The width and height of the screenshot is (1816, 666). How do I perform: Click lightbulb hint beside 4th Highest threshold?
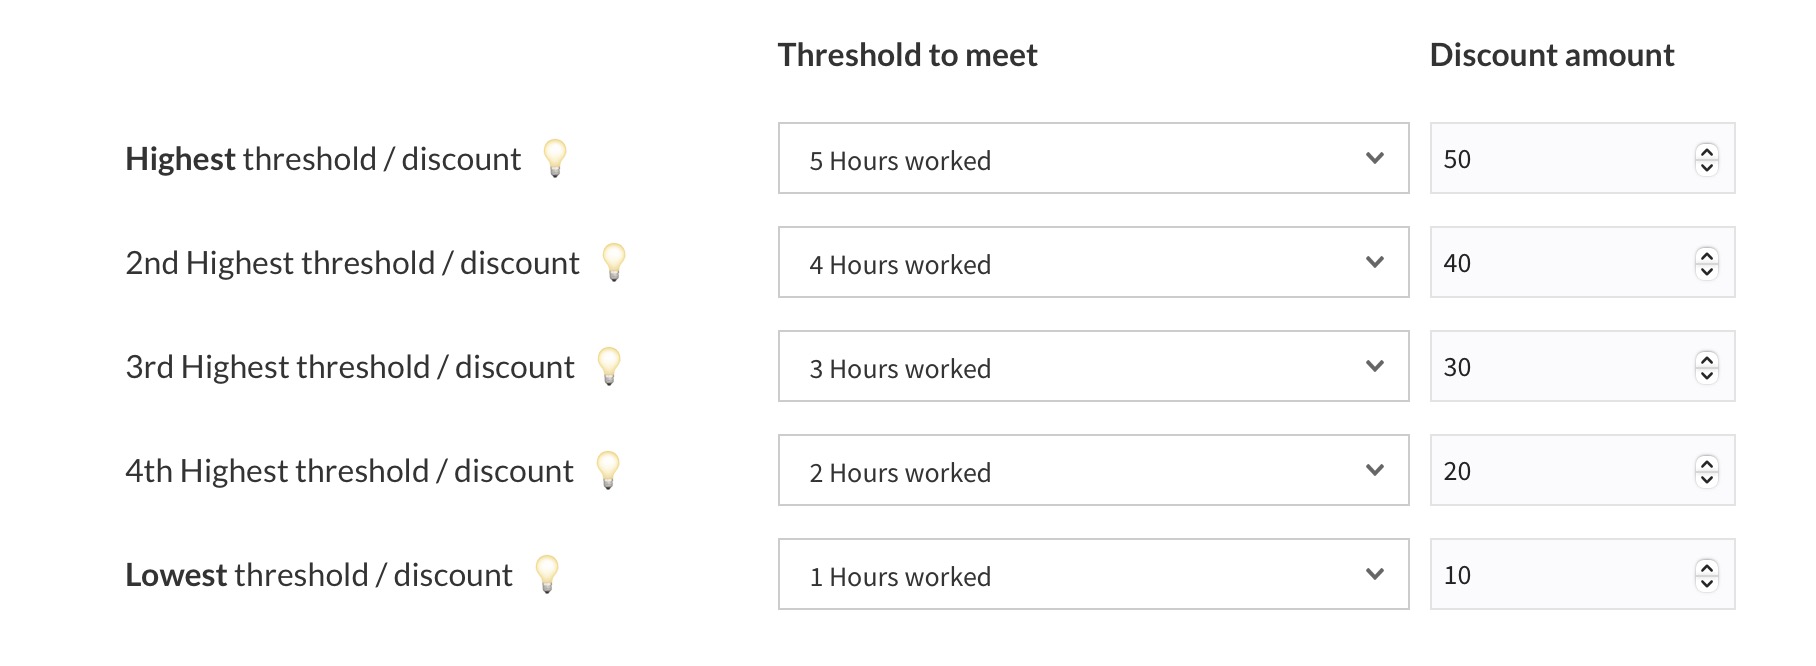point(608,470)
